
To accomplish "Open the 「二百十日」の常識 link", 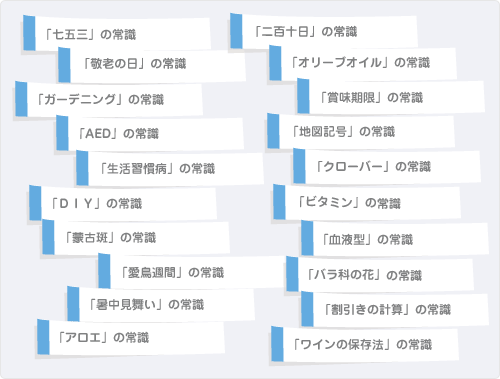I will (x=324, y=31).
